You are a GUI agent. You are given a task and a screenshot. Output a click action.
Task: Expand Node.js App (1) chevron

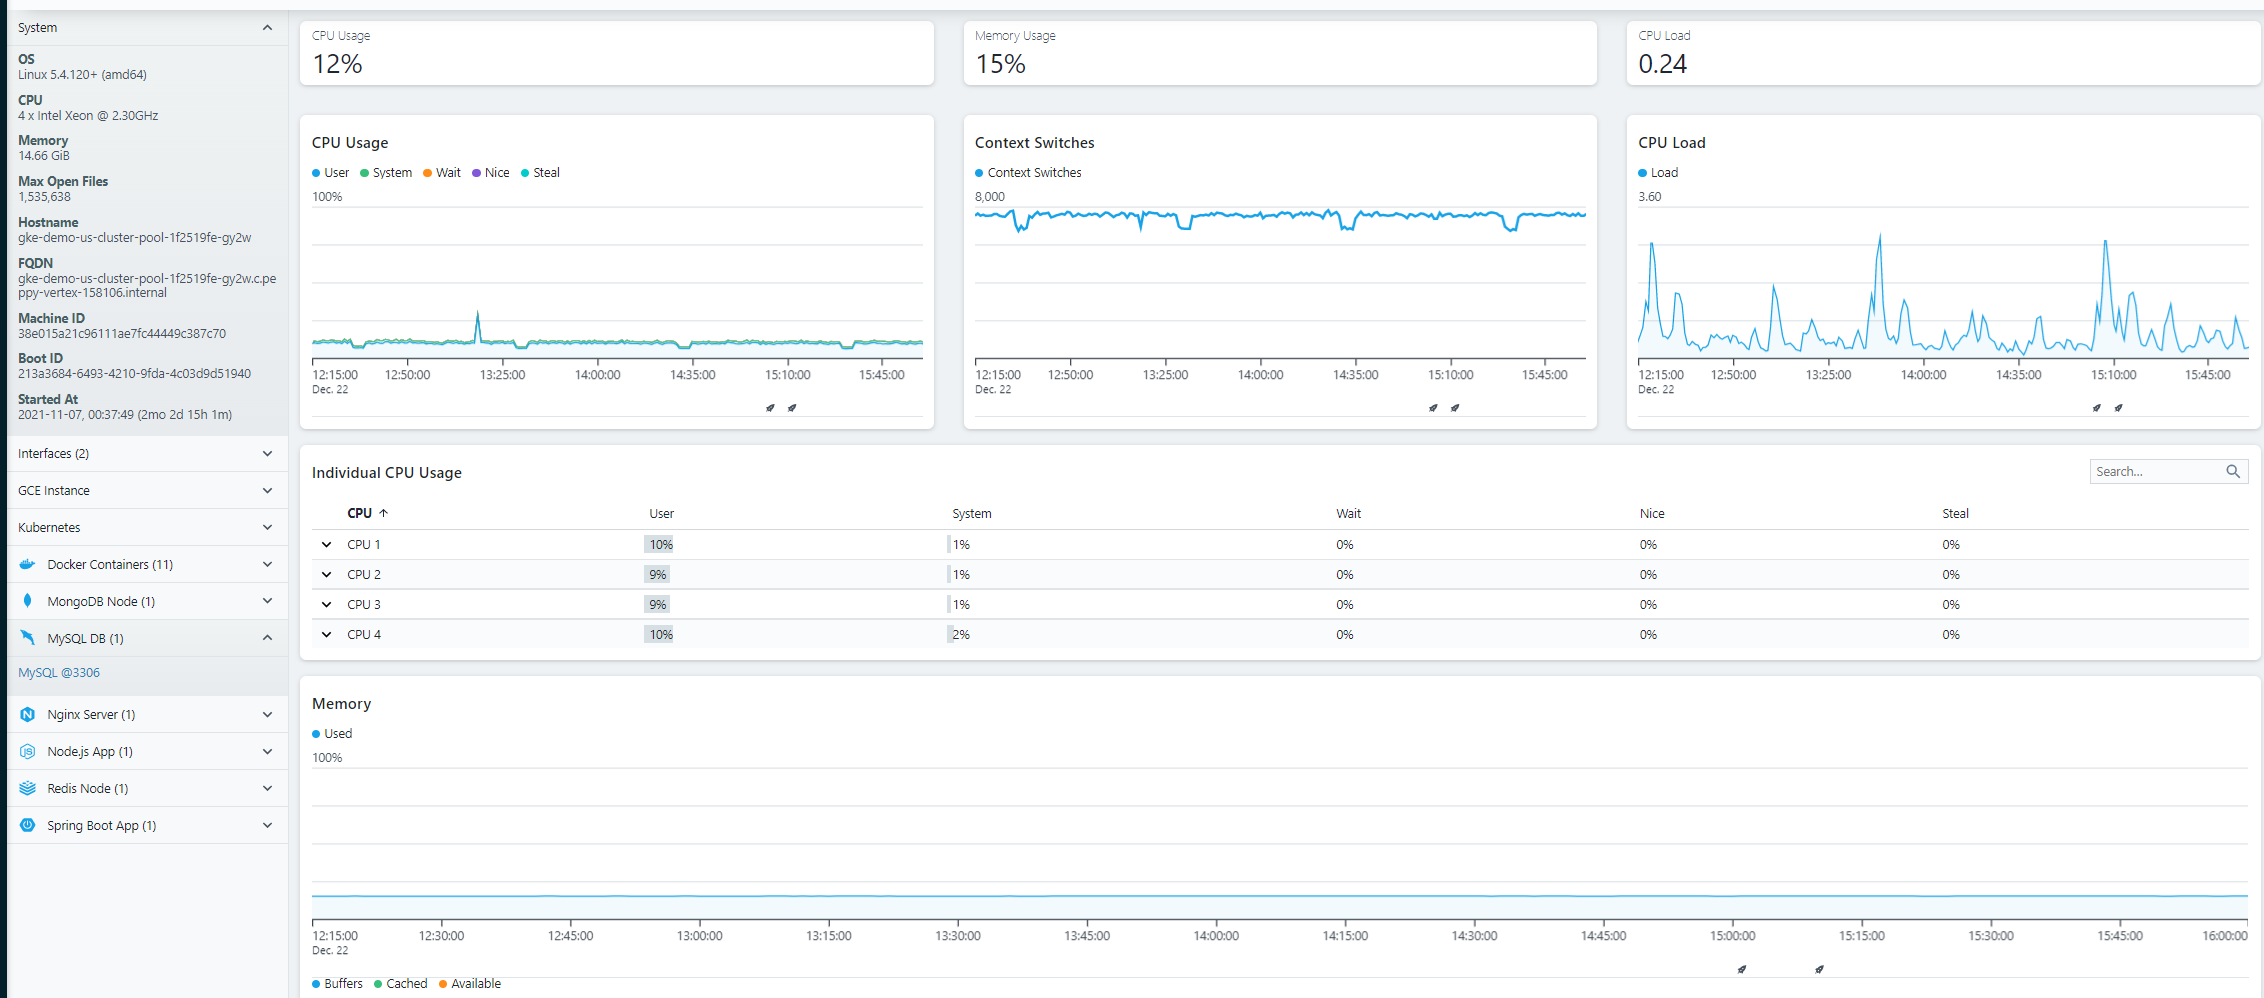[x=267, y=752]
